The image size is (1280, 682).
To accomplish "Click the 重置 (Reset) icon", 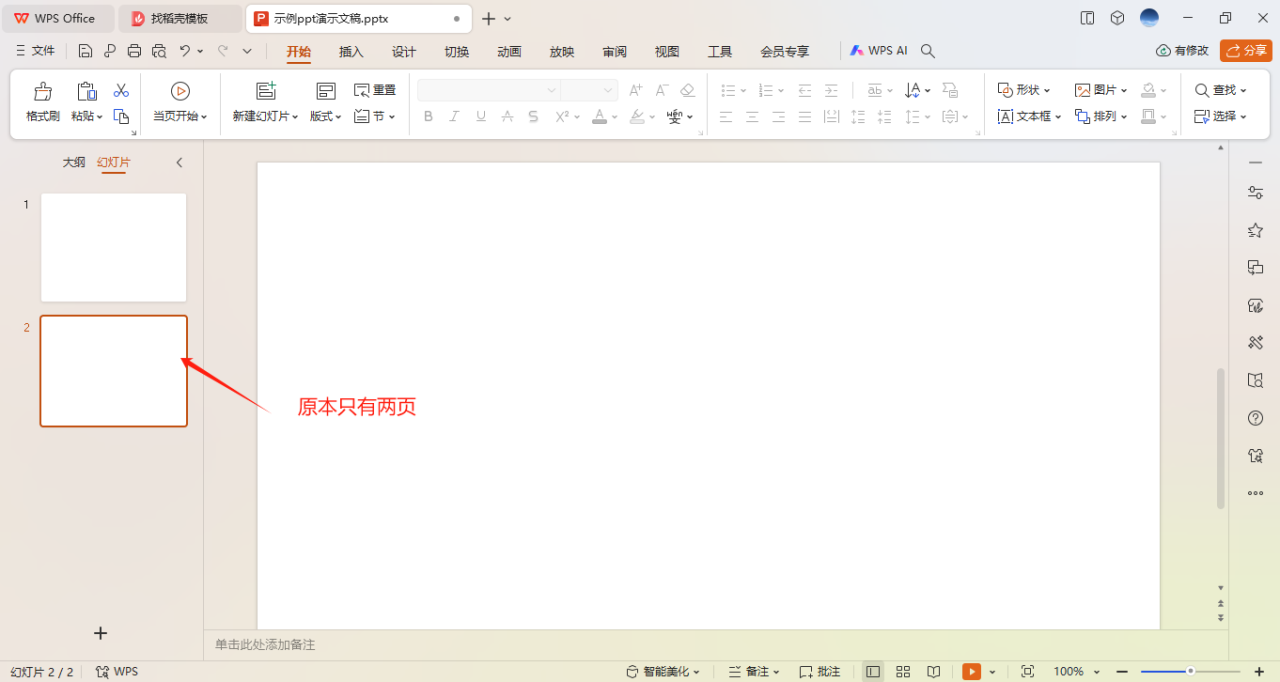I will tap(374, 89).
